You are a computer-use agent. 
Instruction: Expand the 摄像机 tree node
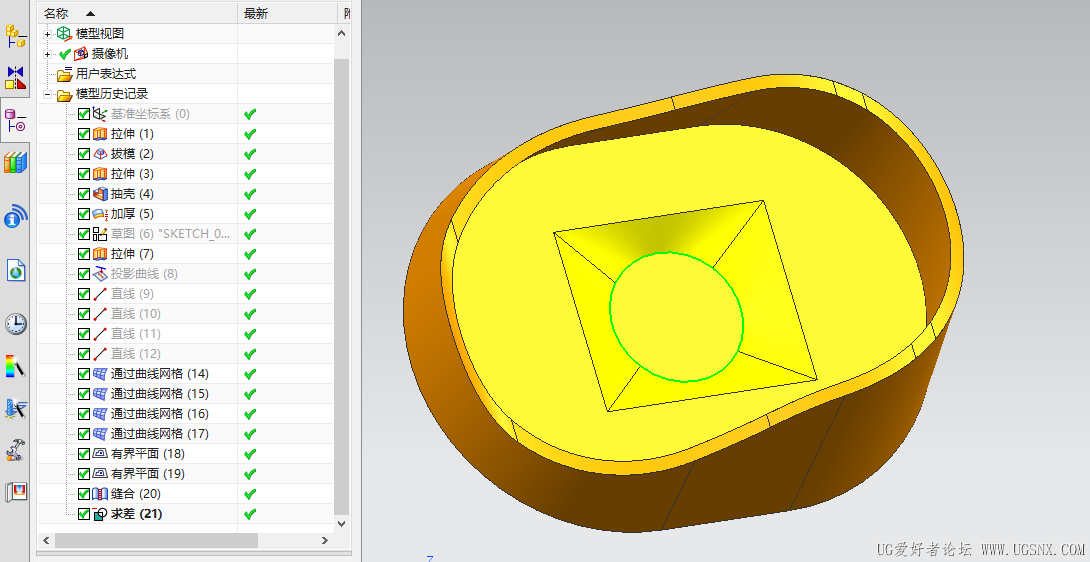pyautogui.click(x=47, y=54)
